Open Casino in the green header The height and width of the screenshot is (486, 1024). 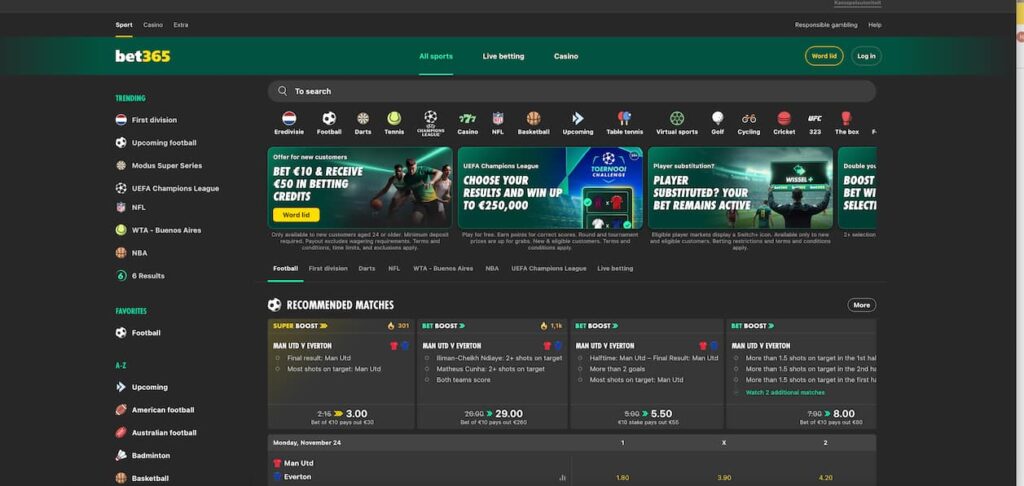tap(566, 56)
